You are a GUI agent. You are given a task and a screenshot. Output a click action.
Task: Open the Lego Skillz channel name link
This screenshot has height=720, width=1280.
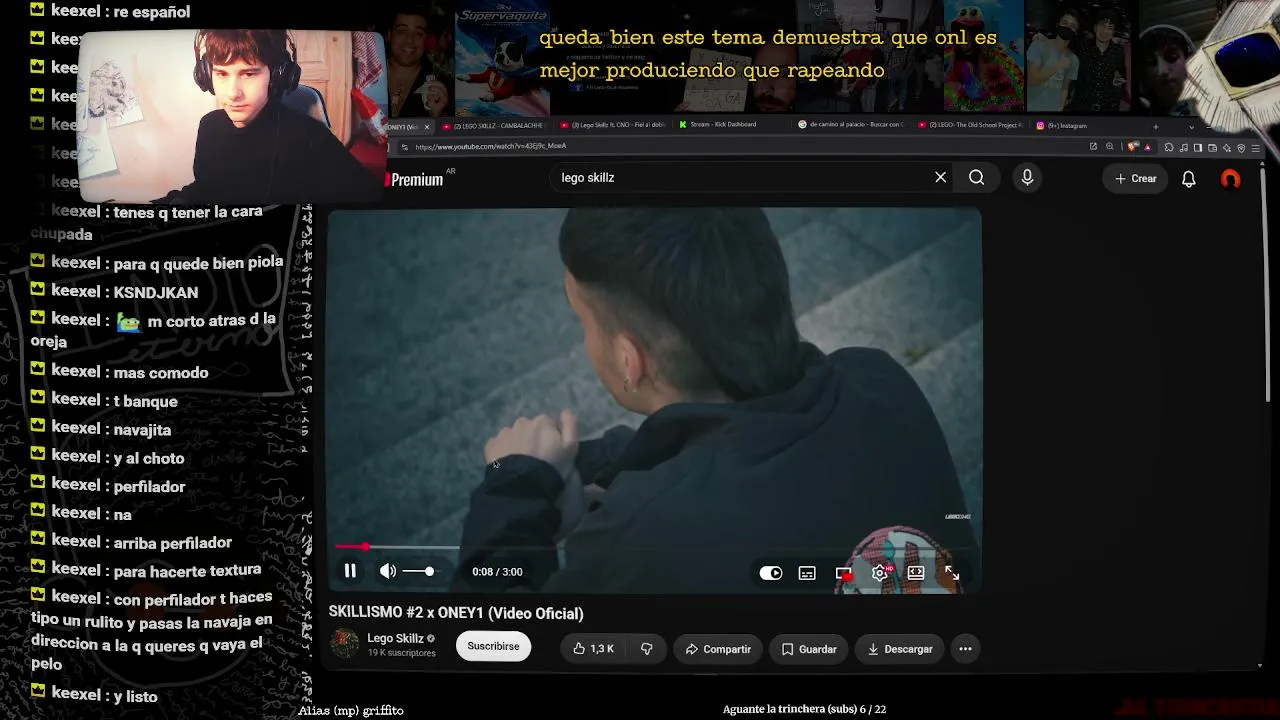[395, 638]
